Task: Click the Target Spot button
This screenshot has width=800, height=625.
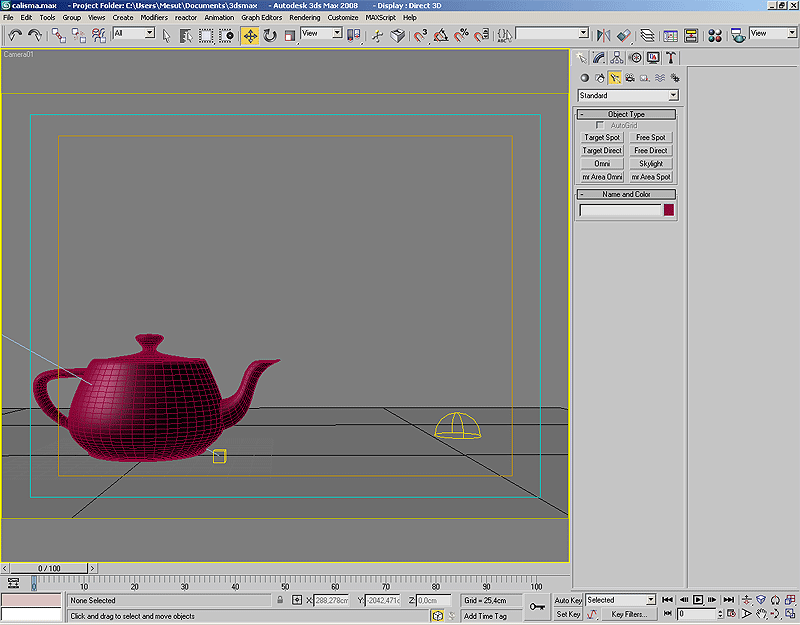Action: click(x=602, y=137)
